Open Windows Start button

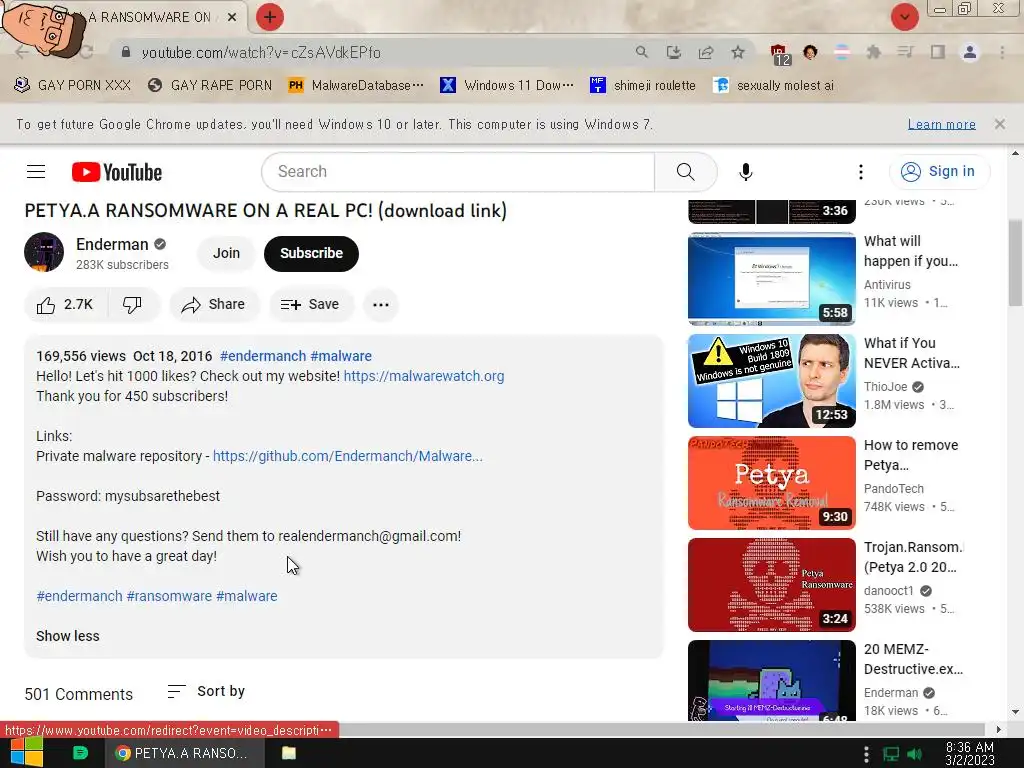point(26,752)
